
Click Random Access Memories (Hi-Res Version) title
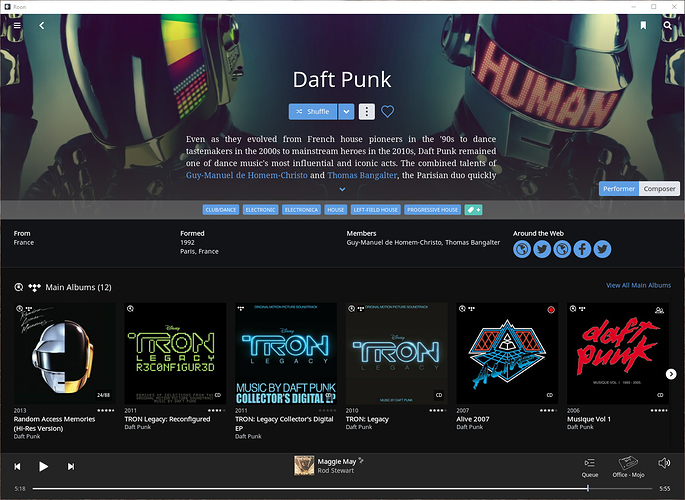[x=54, y=424]
